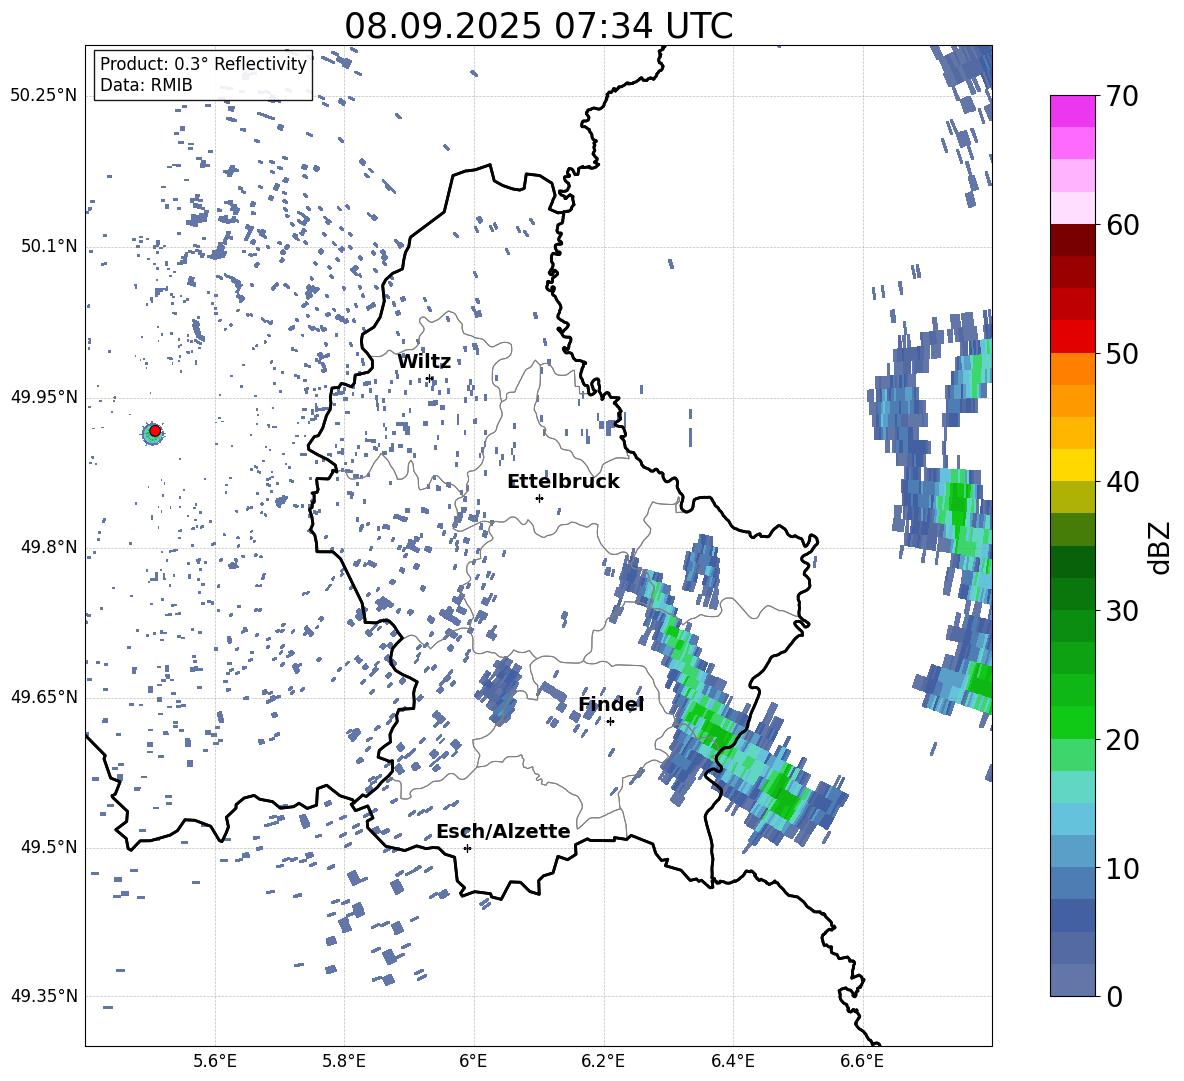Click the Data: RMIB text
The height and width of the screenshot is (1081, 1184).
146,85
